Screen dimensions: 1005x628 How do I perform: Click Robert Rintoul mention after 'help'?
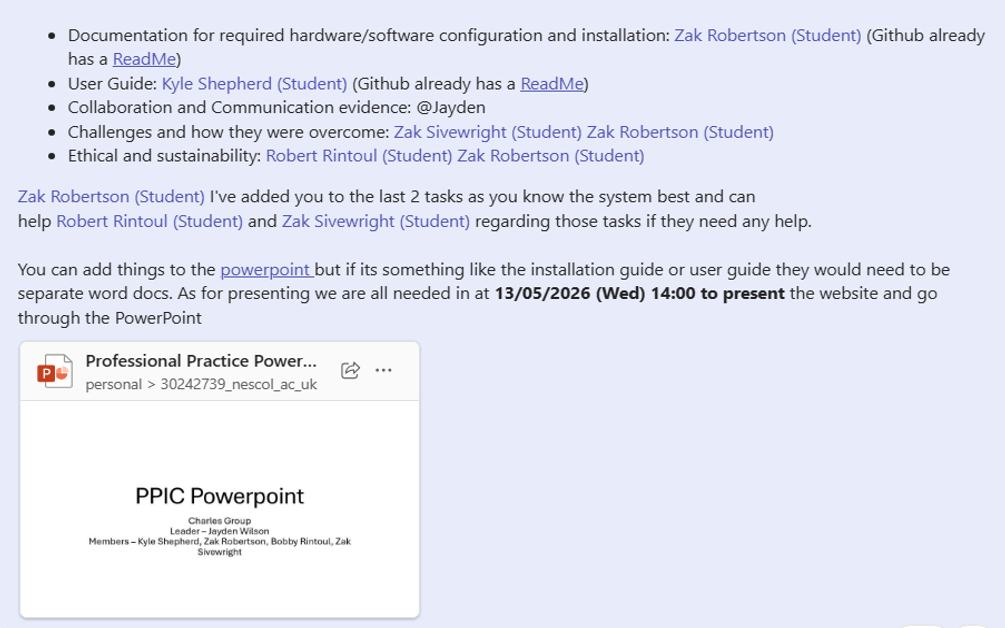tap(149, 221)
